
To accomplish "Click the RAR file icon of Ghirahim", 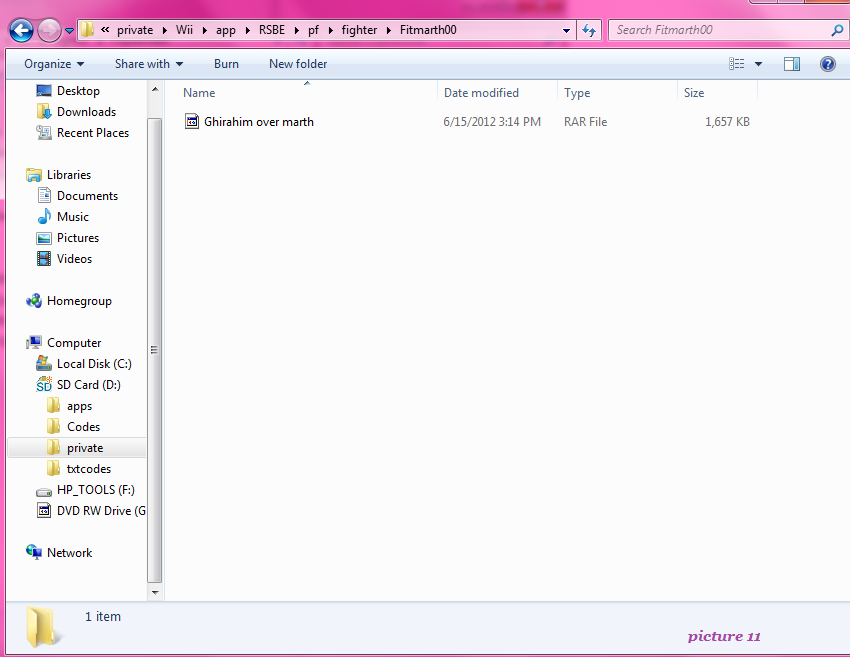I will [192, 121].
